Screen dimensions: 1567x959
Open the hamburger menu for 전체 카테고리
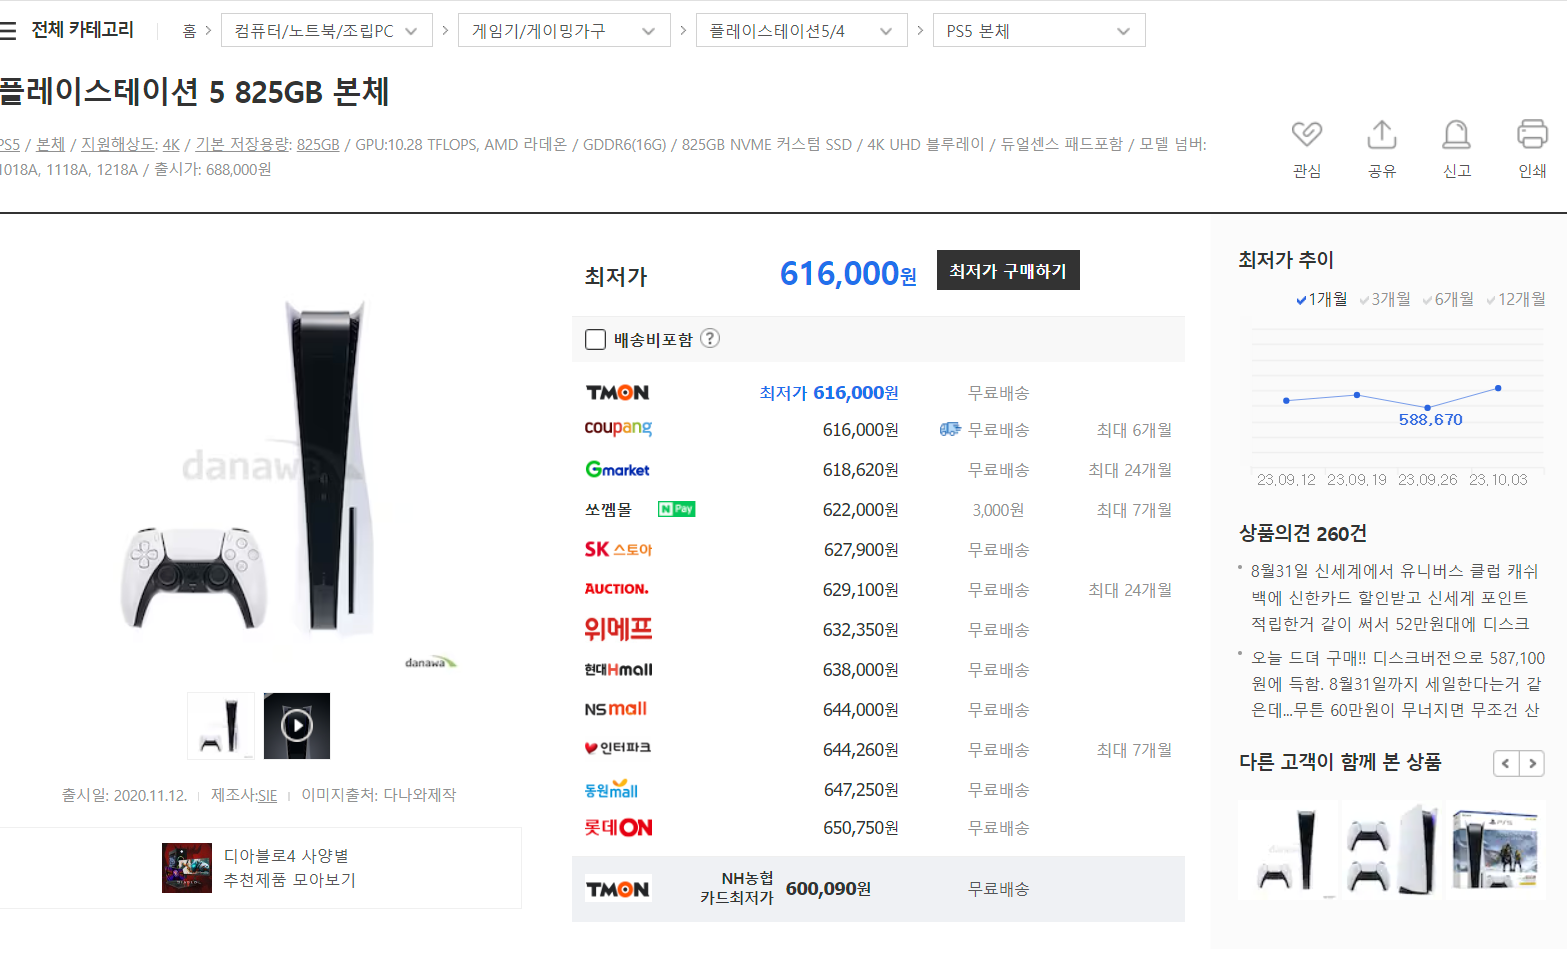(9, 31)
